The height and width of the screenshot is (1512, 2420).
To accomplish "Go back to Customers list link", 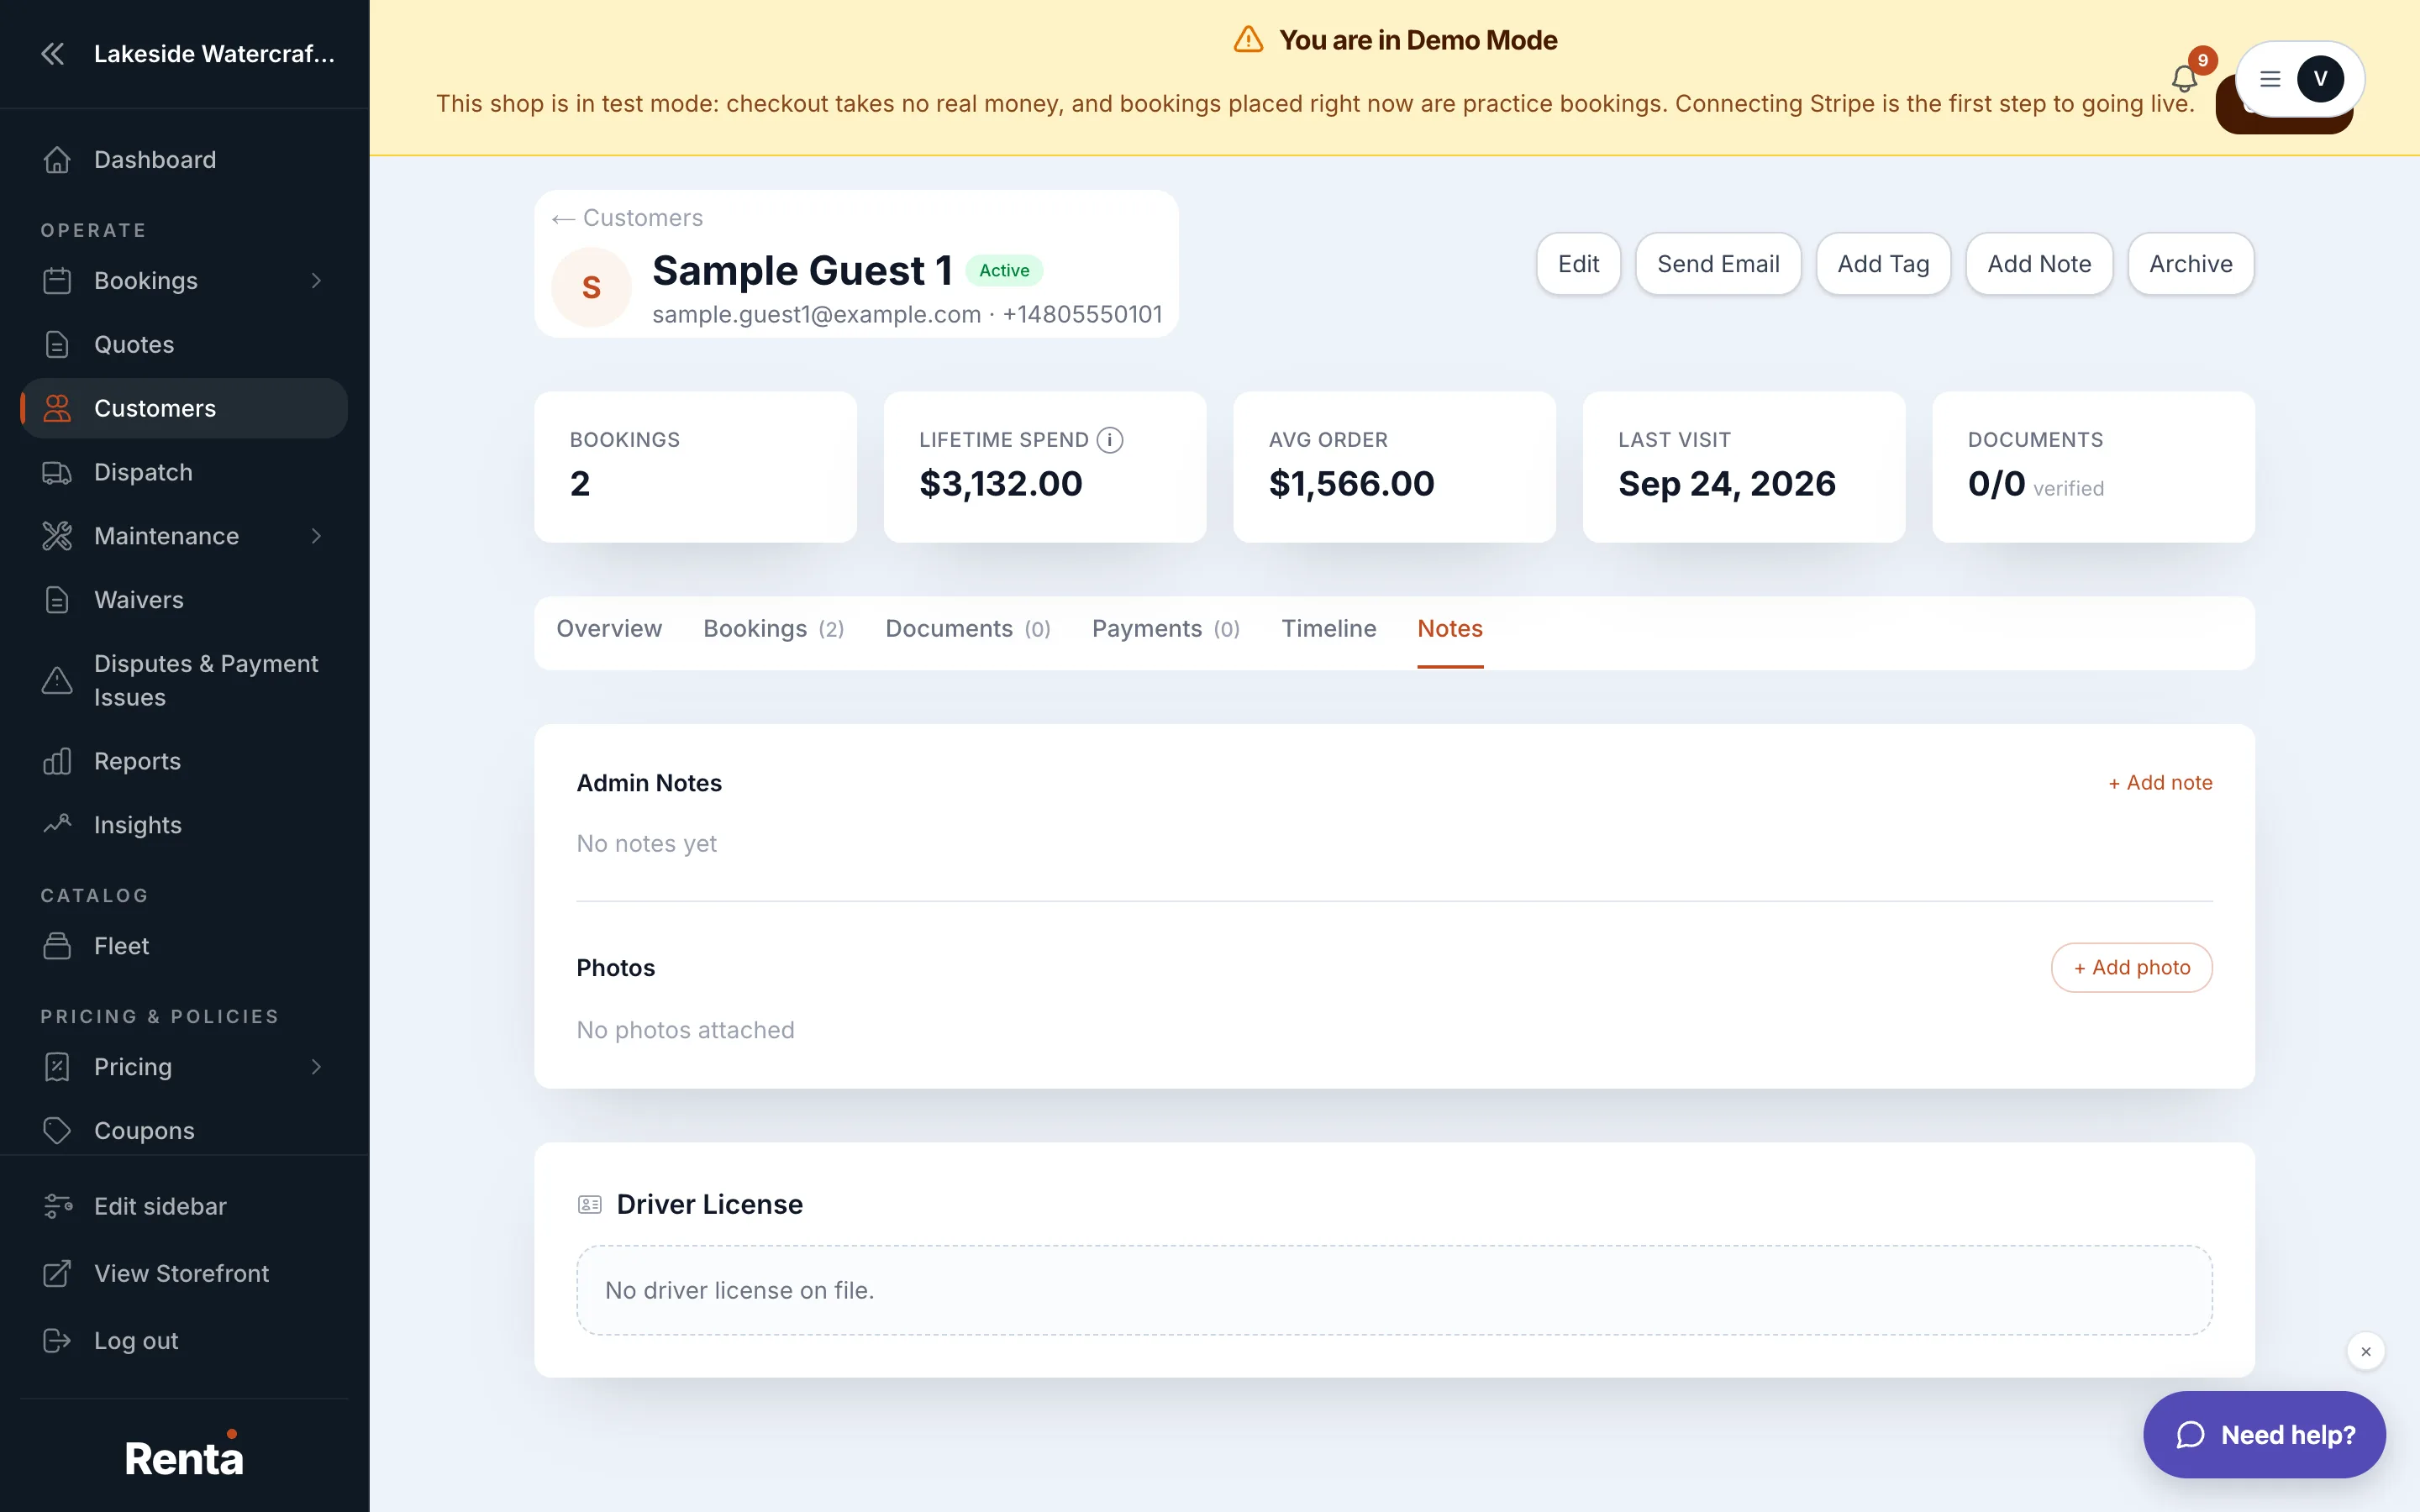I will [x=627, y=218].
